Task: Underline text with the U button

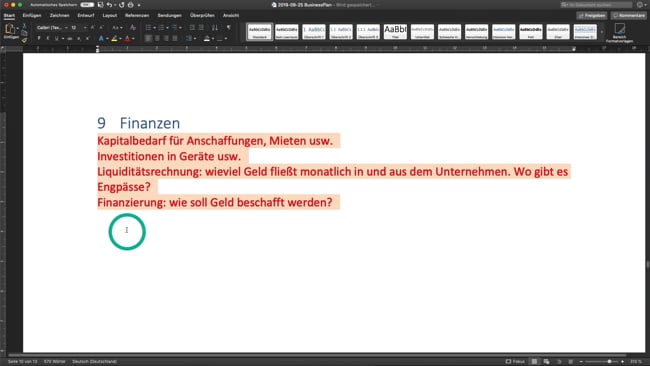Action: tap(57, 39)
